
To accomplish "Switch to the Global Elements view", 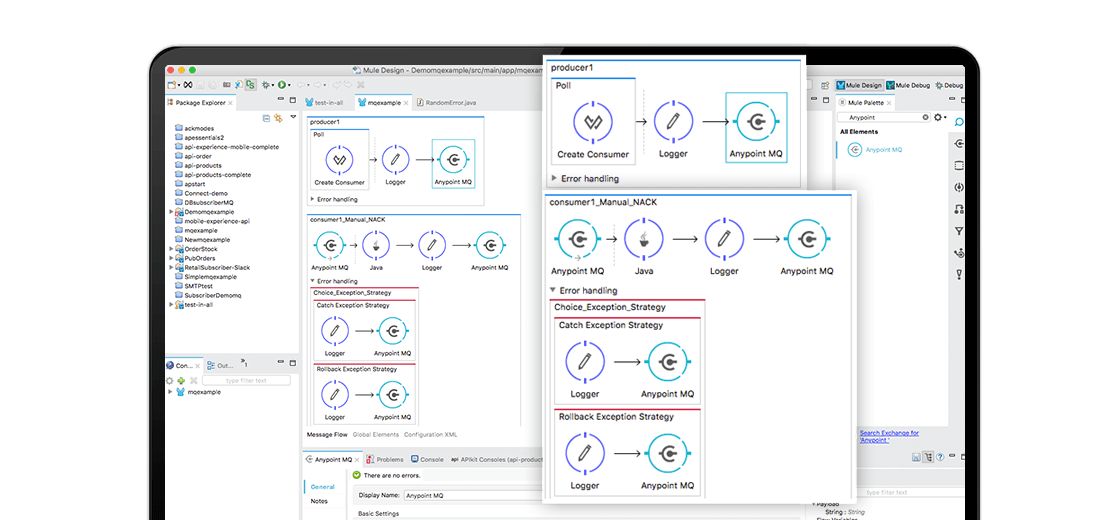I will [376, 434].
